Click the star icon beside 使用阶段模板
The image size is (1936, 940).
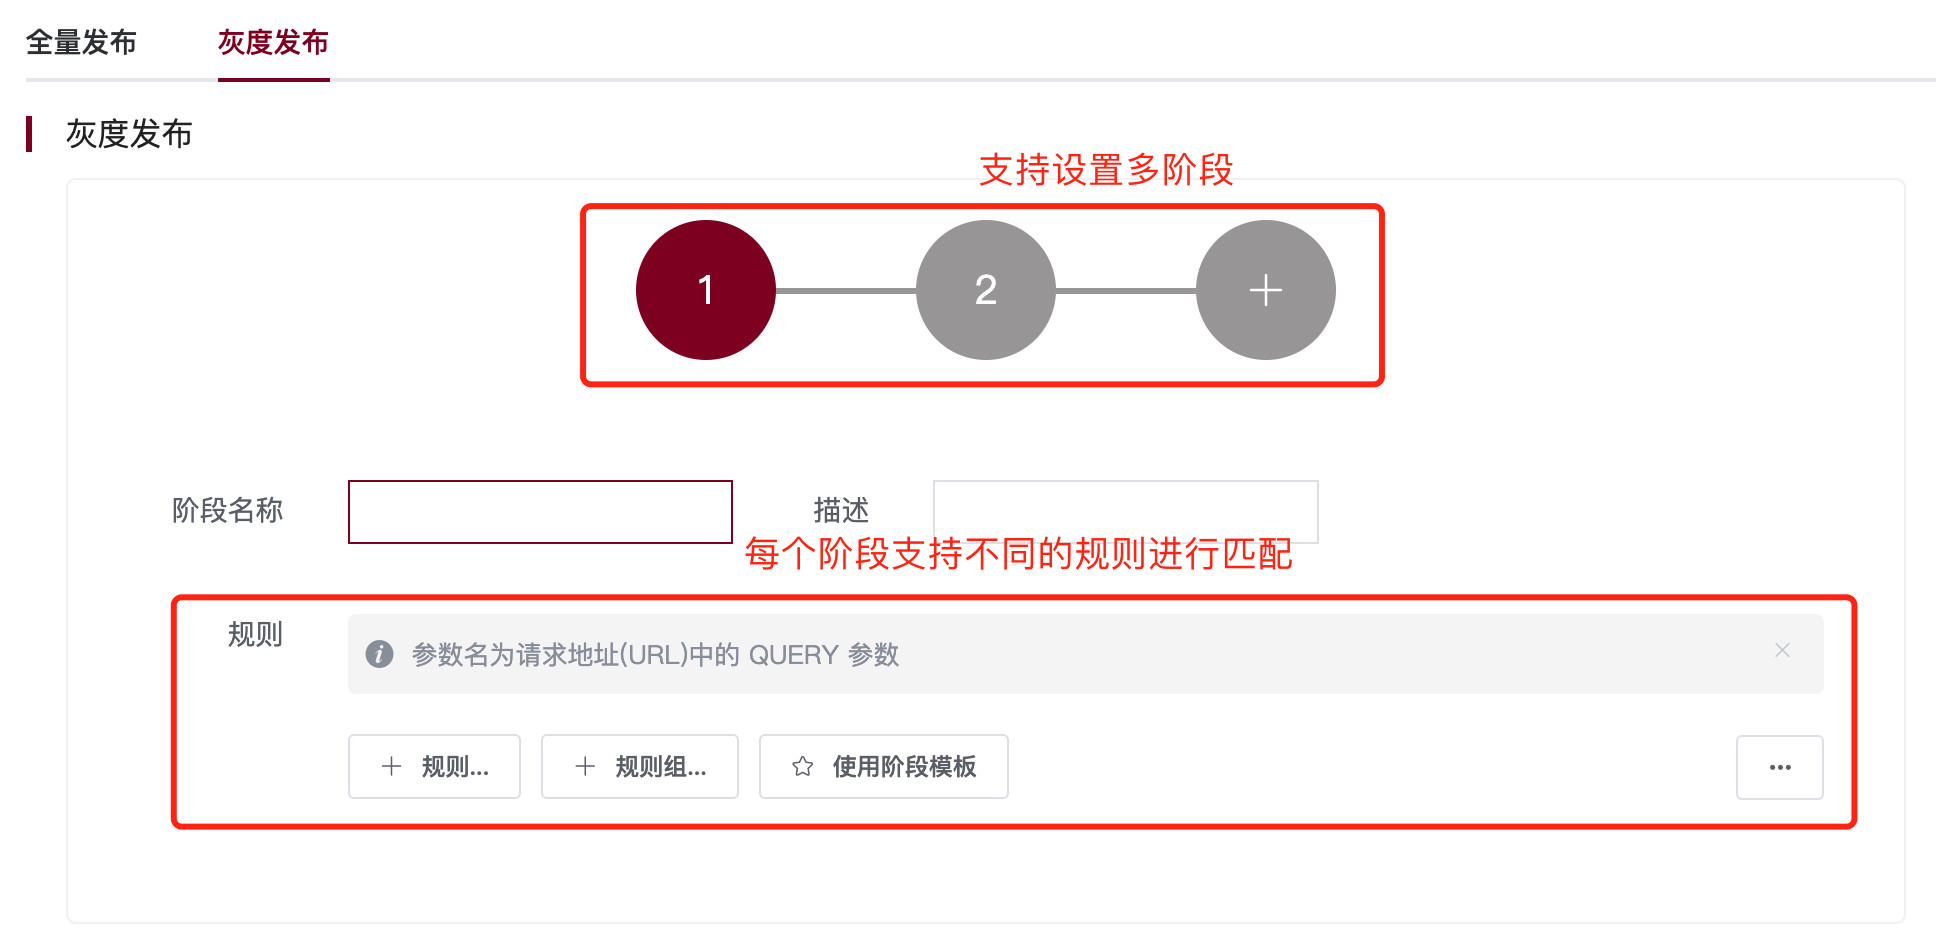coord(802,767)
